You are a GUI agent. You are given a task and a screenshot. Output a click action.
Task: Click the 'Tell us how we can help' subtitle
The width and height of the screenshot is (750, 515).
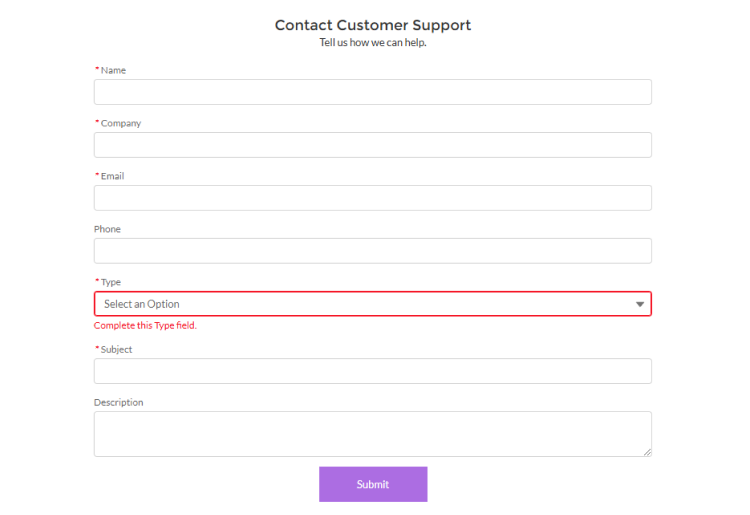tap(373, 42)
